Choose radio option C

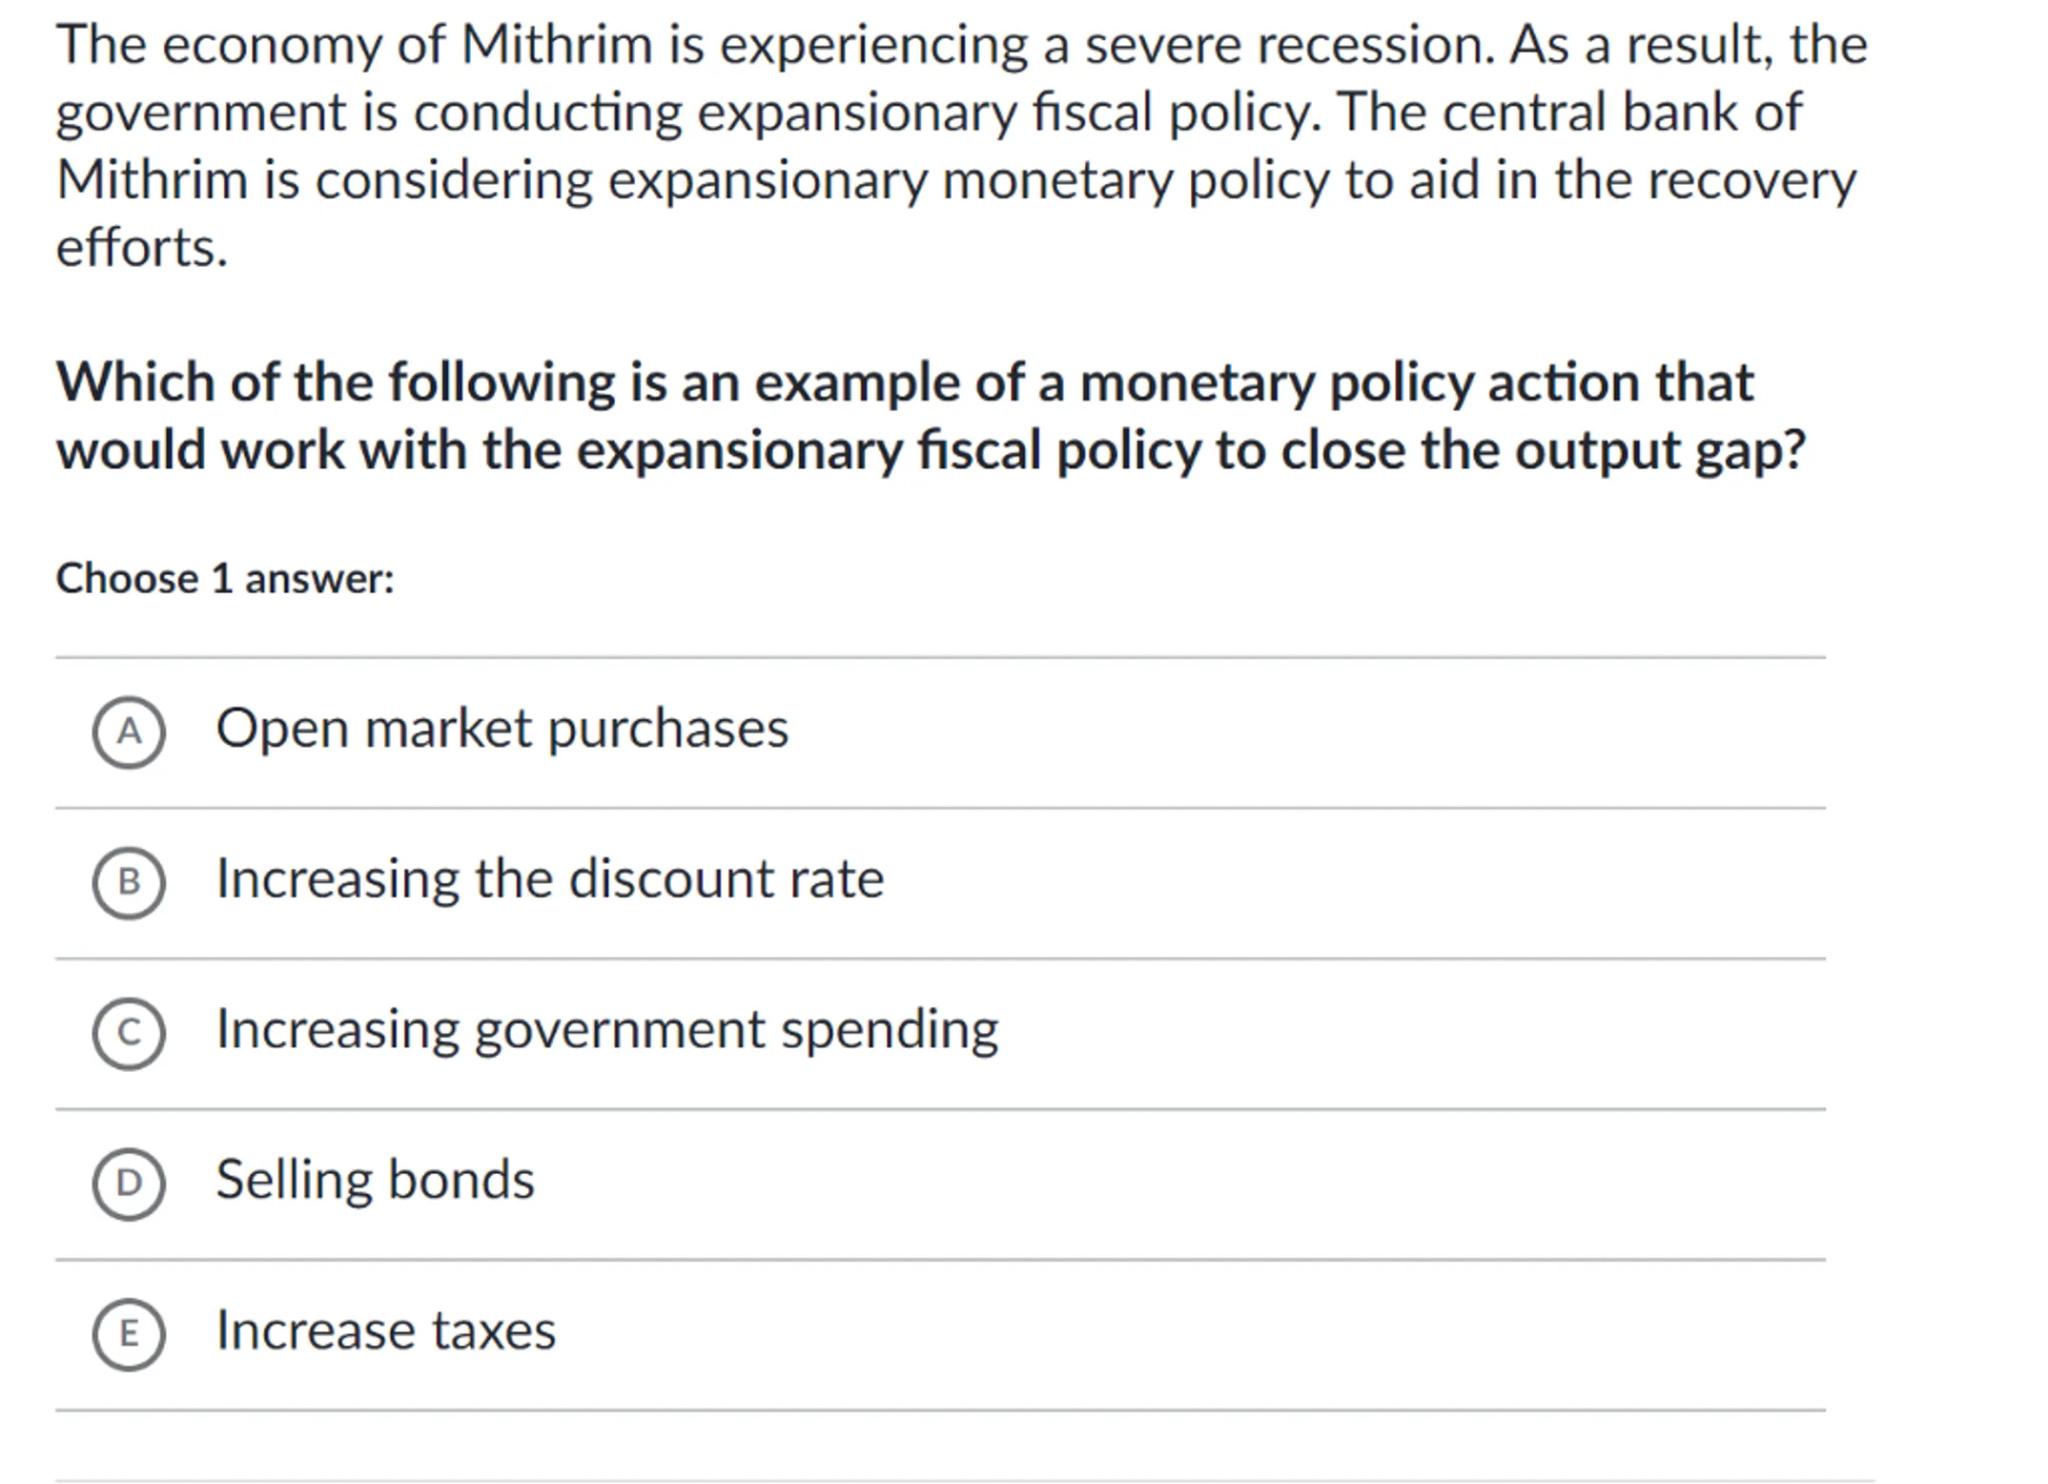click(129, 1033)
